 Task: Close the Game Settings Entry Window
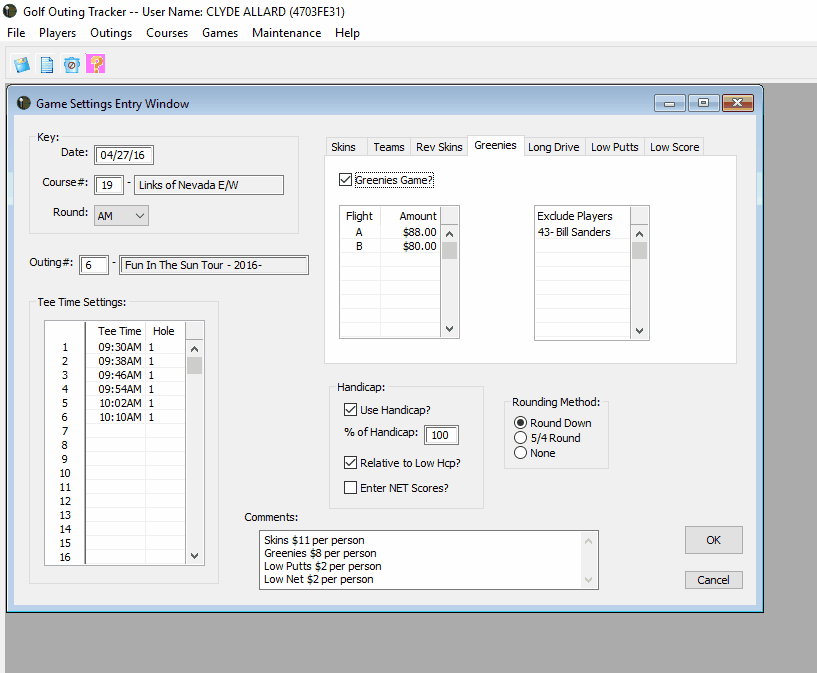click(x=738, y=103)
